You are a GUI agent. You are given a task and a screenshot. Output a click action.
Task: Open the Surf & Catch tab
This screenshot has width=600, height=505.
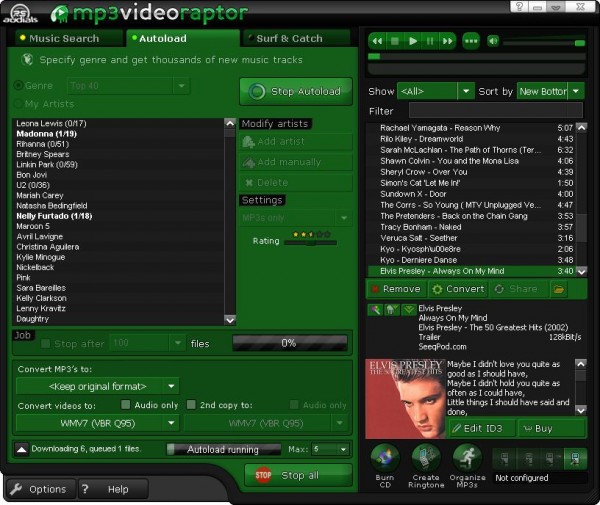[x=297, y=39]
